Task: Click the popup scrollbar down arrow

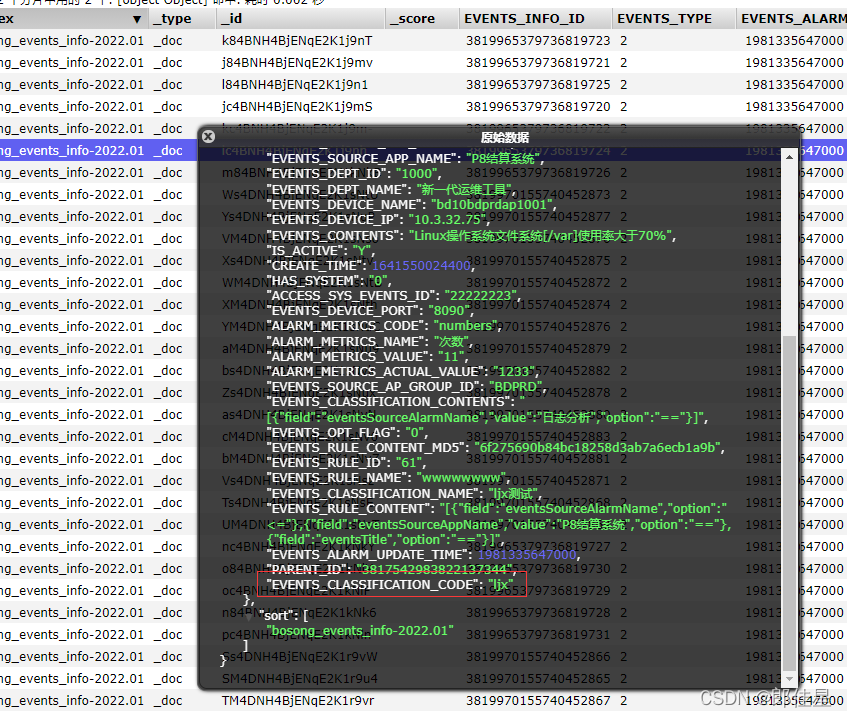Action: tap(789, 679)
